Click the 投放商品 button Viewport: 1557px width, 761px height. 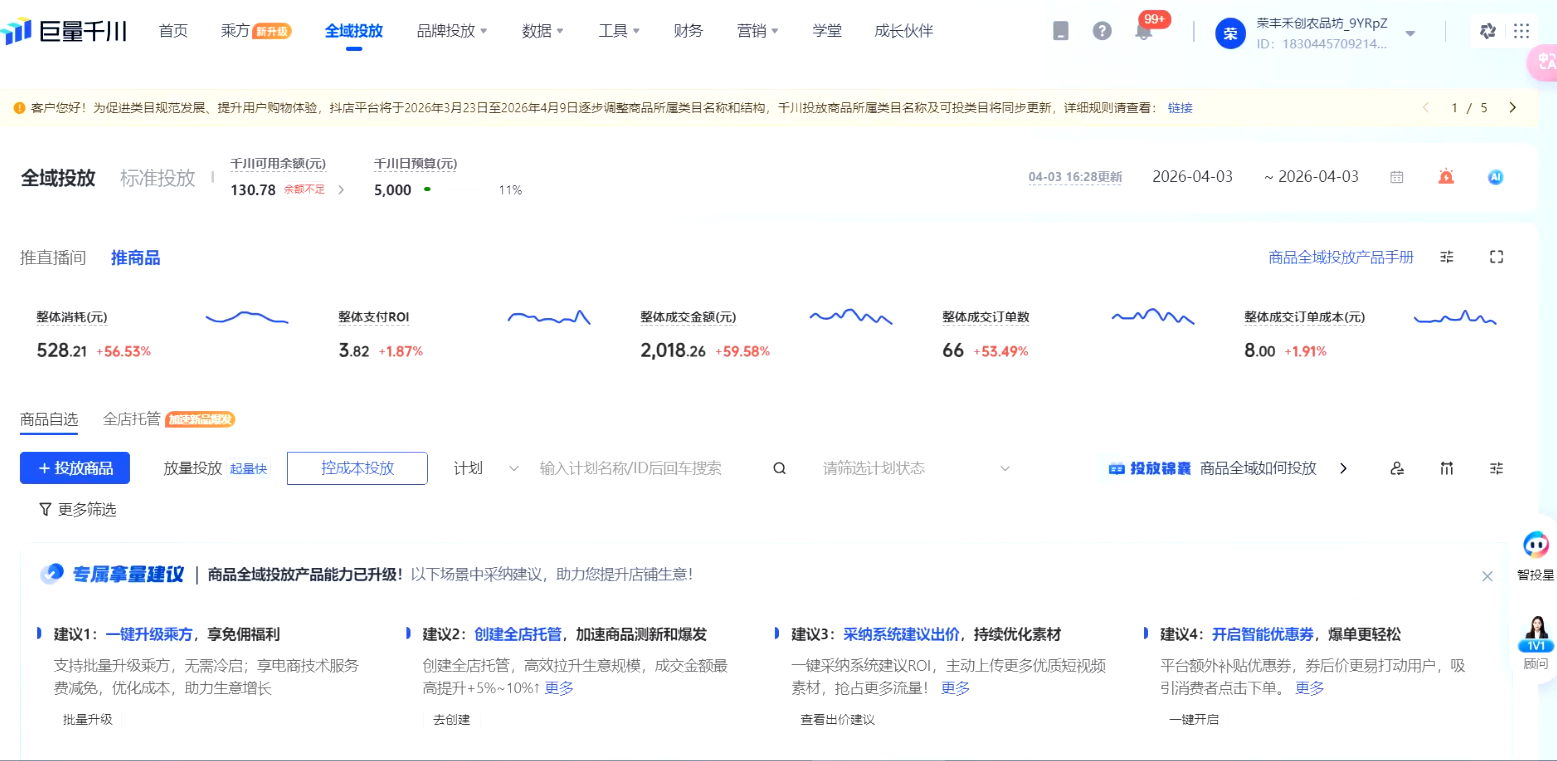[75, 468]
